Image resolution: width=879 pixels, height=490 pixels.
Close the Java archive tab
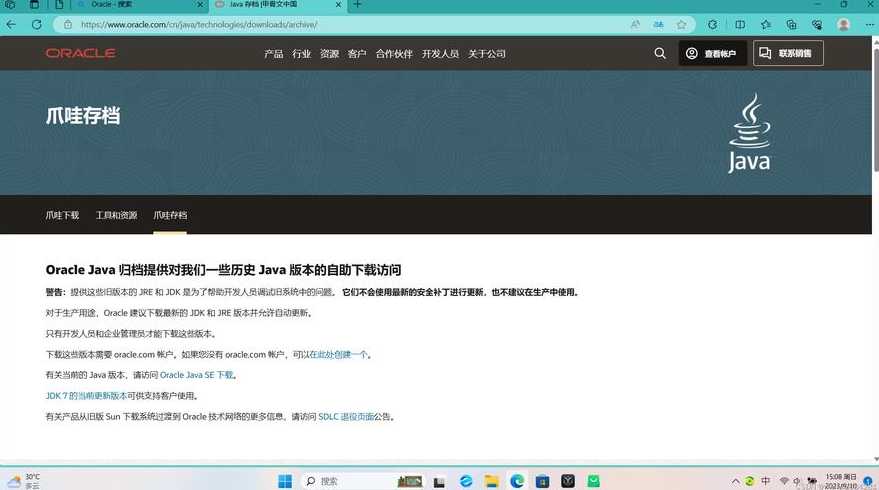pos(338,4)
